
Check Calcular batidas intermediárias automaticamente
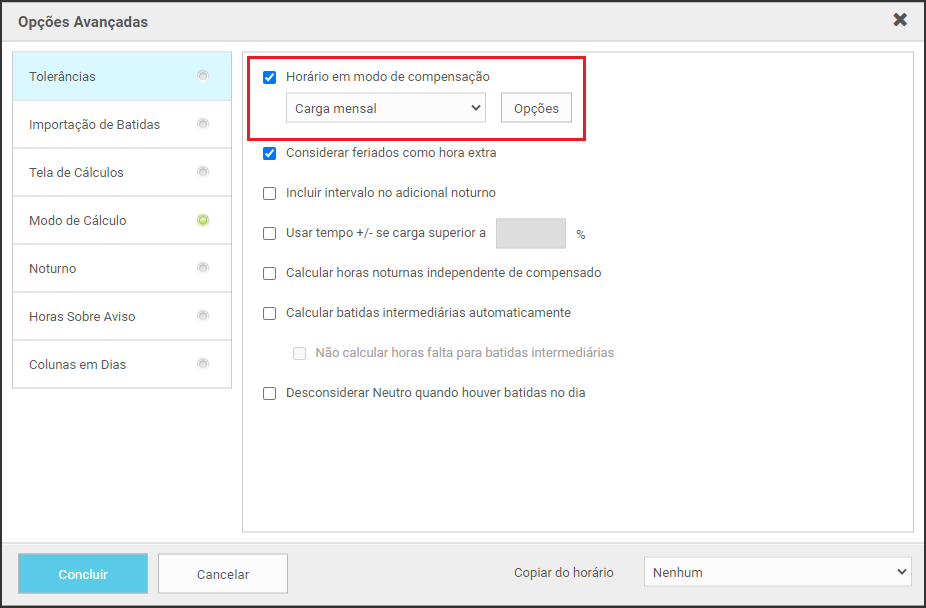269,313
